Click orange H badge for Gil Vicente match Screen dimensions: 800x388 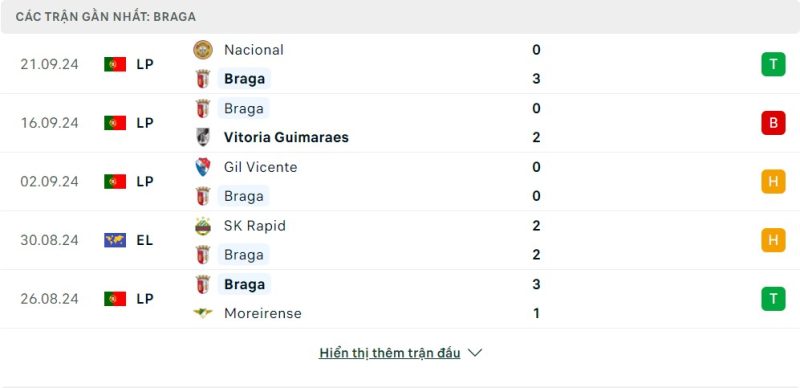(x=773, y=182)
